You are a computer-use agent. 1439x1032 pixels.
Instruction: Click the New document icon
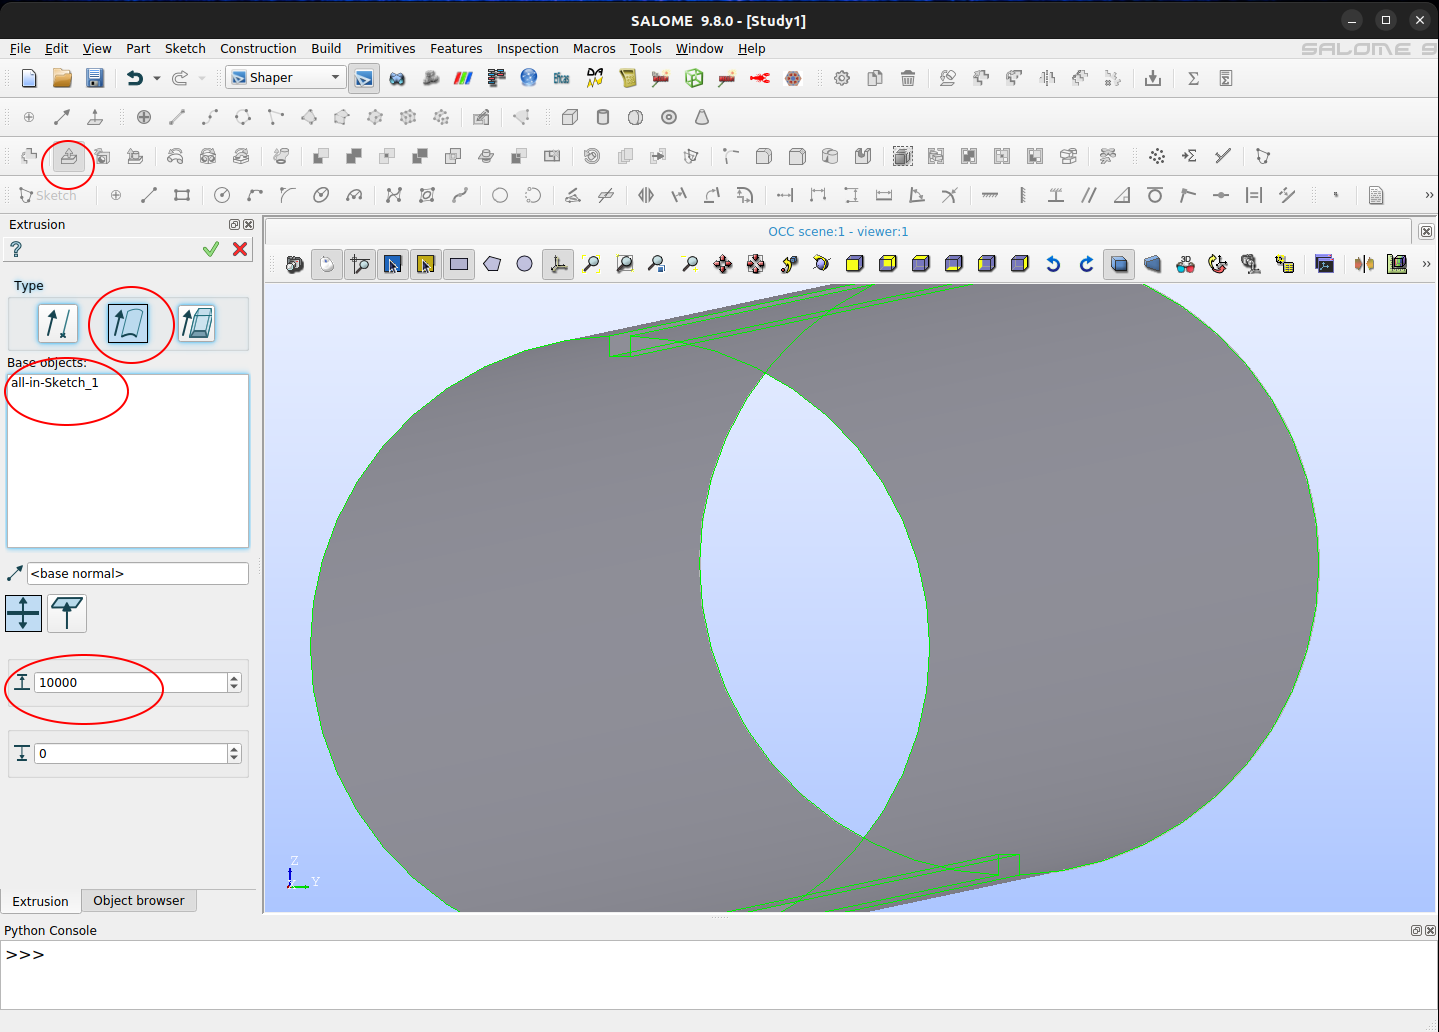(29, 78)
